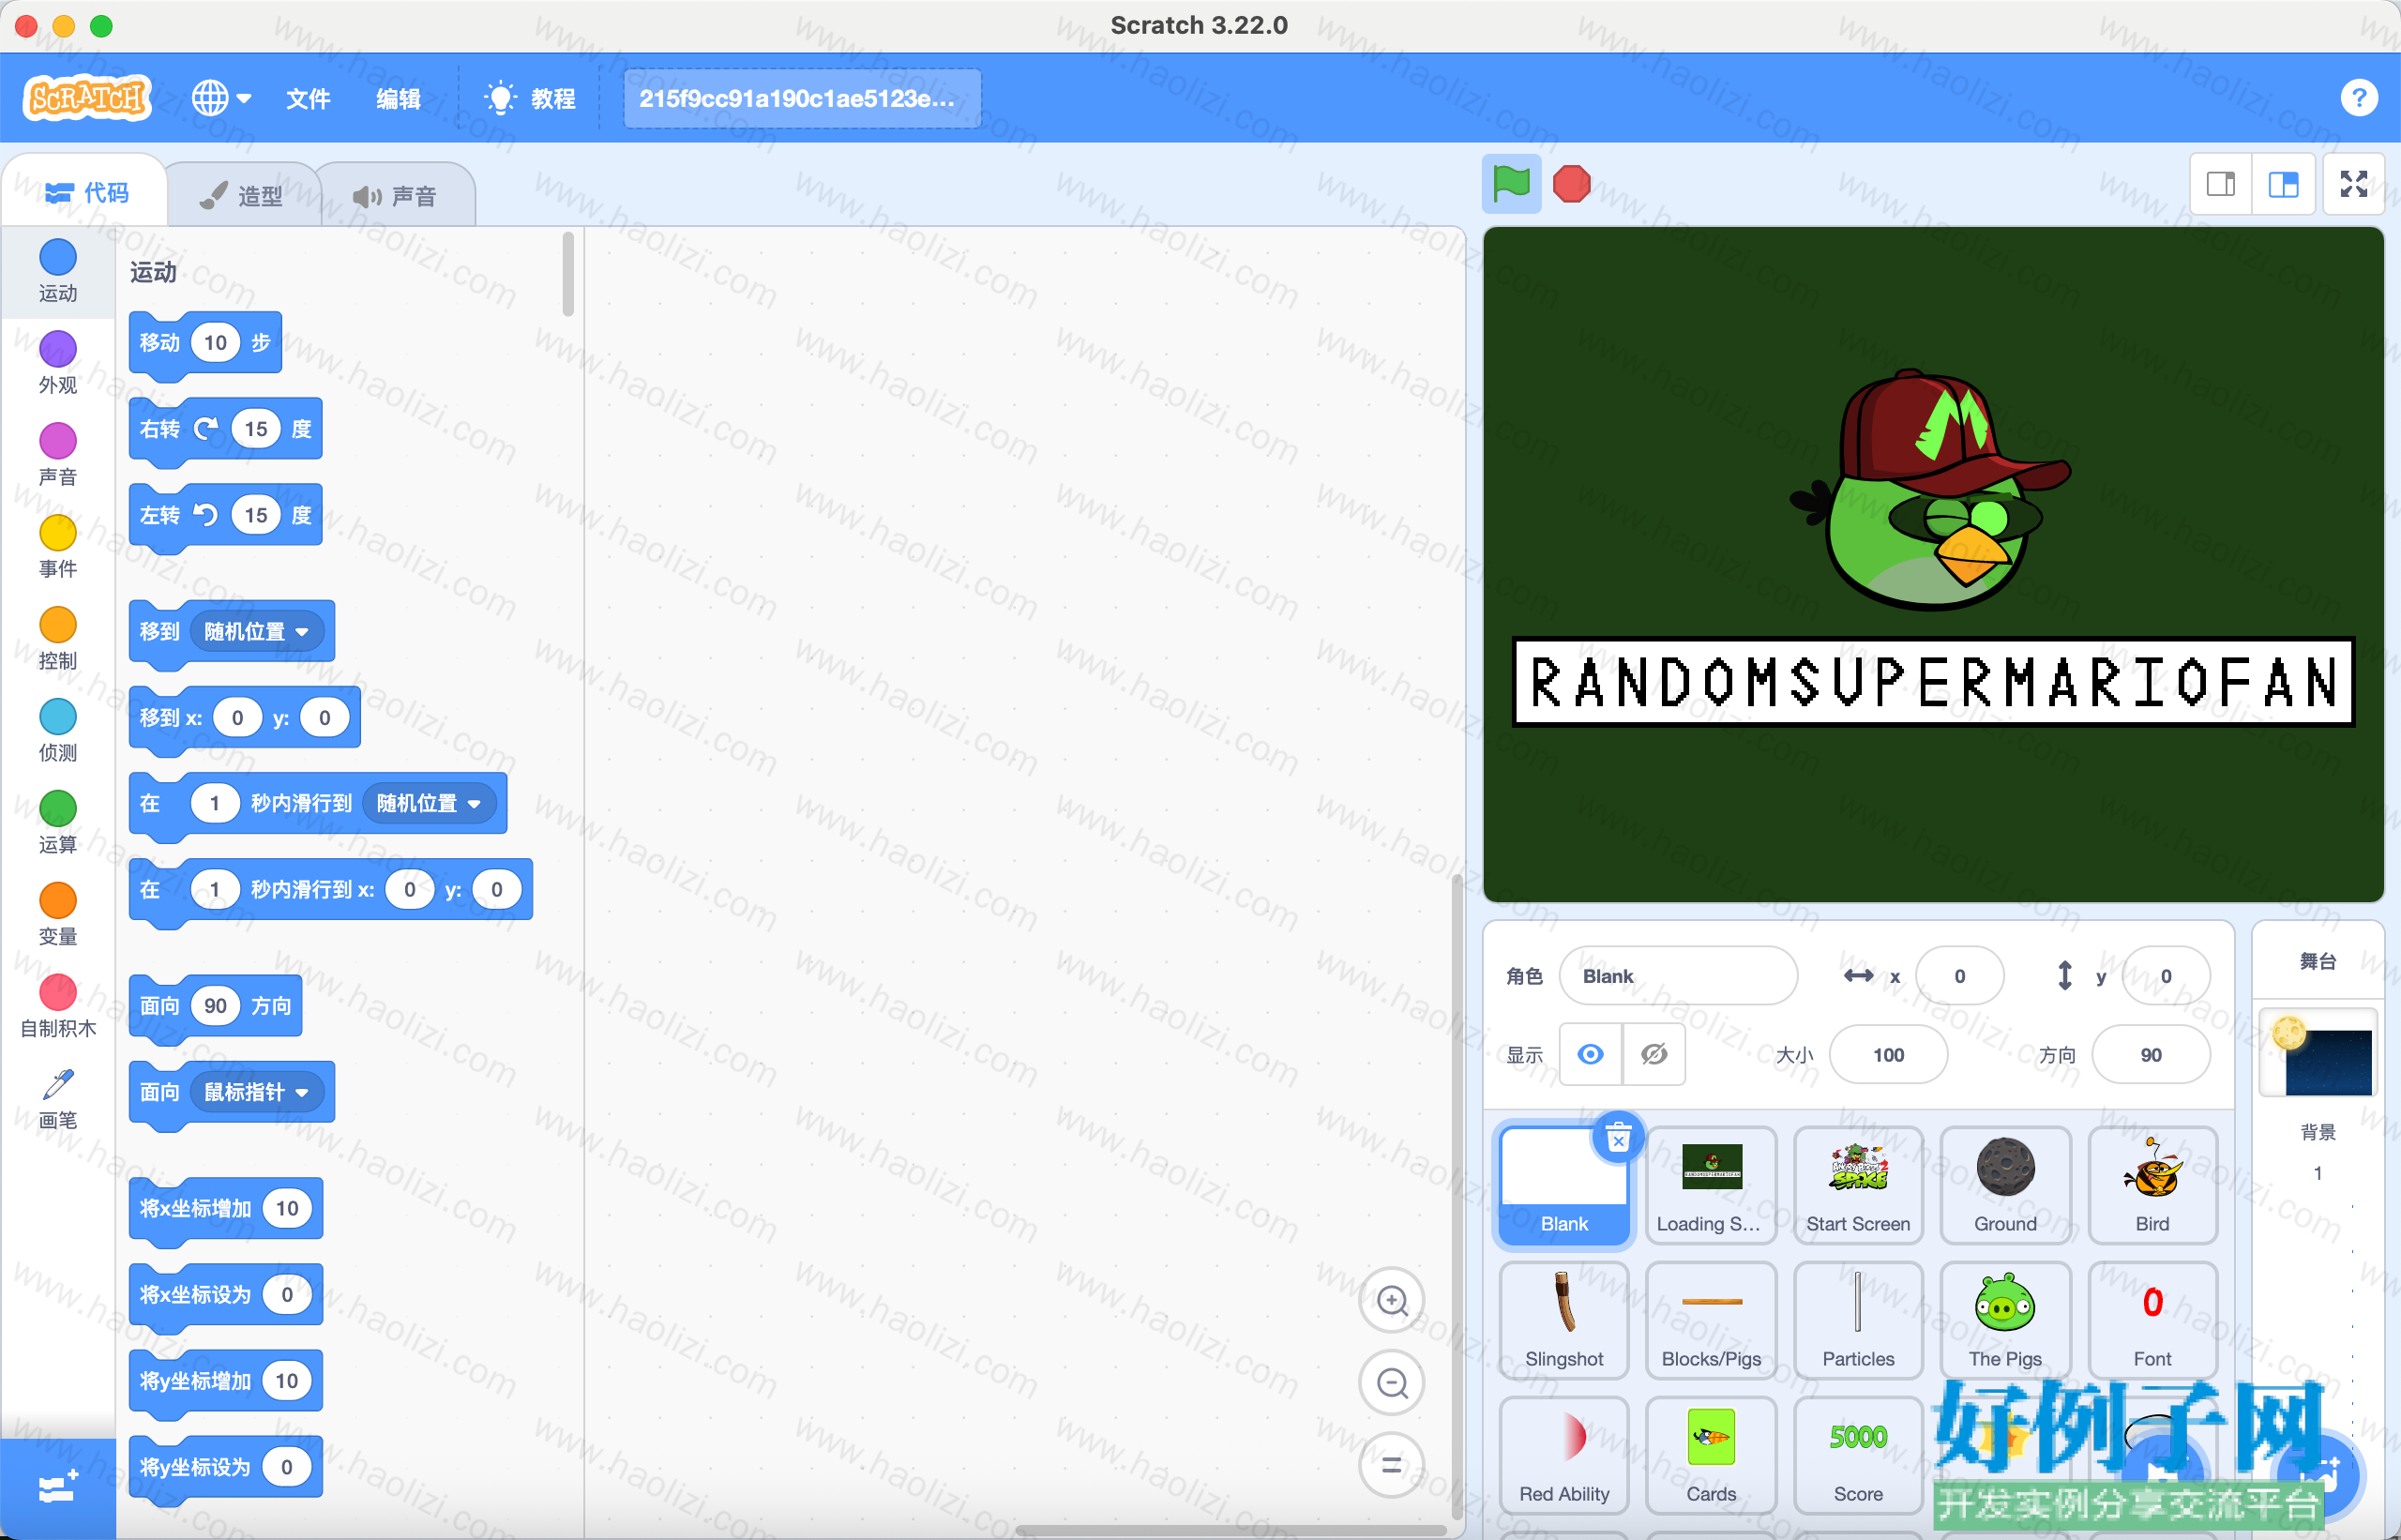The height and width of the screenshot is (1540, 2401).
Task: Click the workspace horizontal scrollbar
Action: (x=1230, y=1530)
